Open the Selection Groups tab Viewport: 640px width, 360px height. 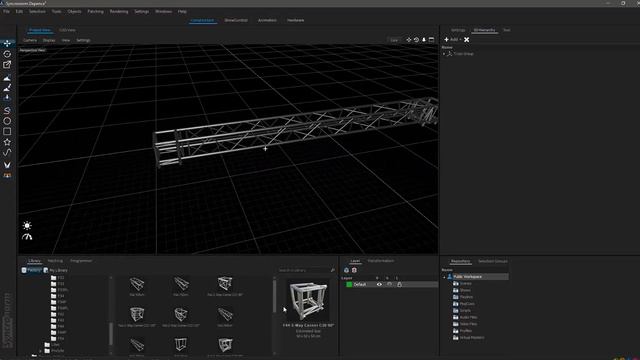493,261
